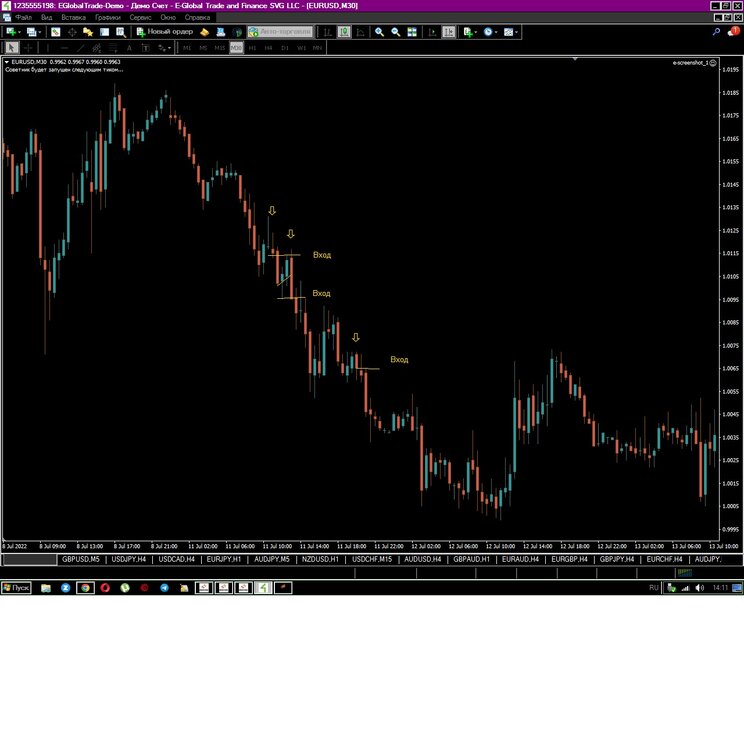Select the trendline tool

(80, 48)
